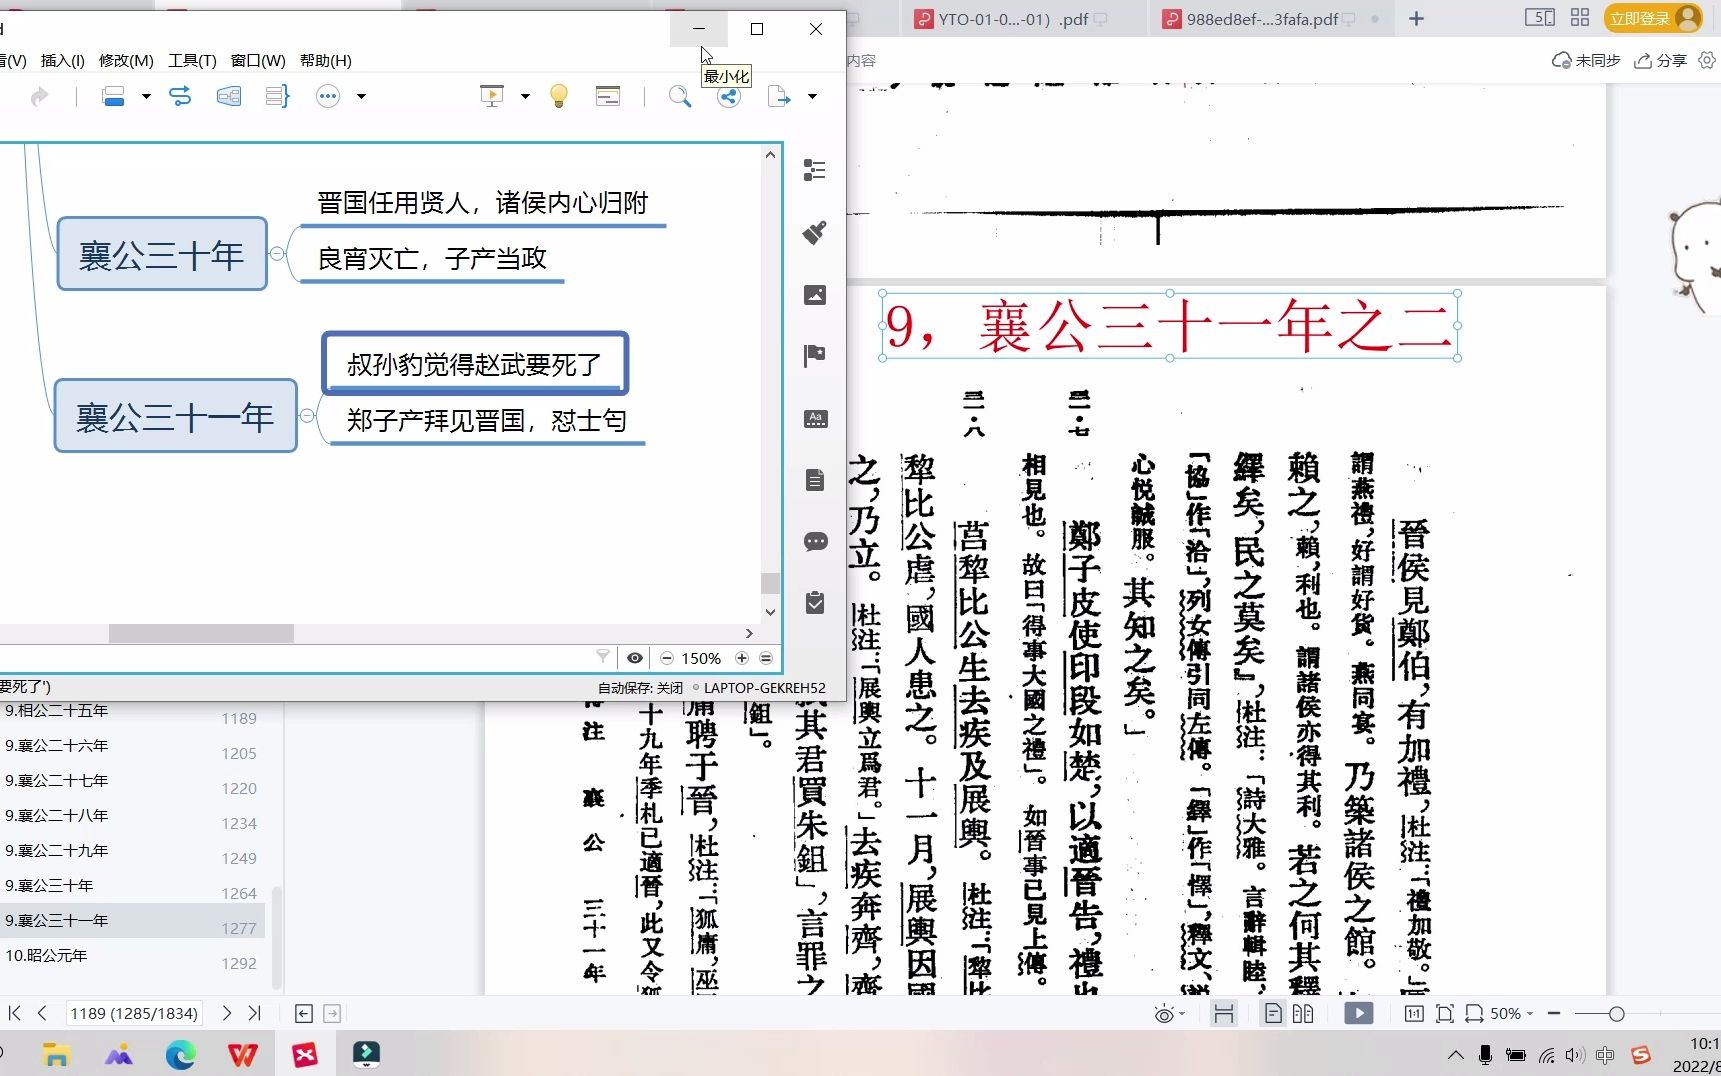This screenshot has width=1721, height=1076.
Task: Play slideshow from PDF status bar
Action: click(1358, 1014)
